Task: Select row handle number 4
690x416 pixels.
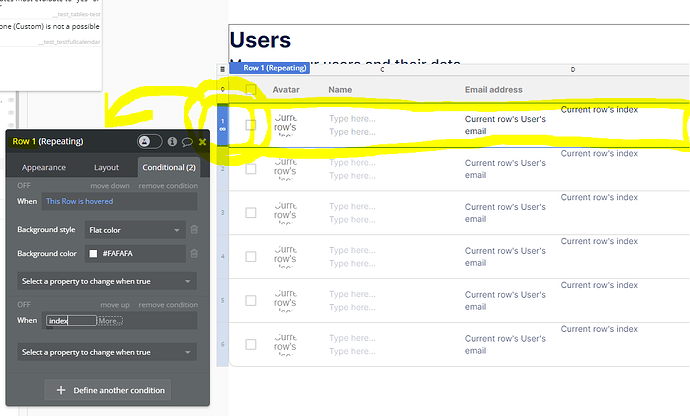Action: tap(223, 256)
